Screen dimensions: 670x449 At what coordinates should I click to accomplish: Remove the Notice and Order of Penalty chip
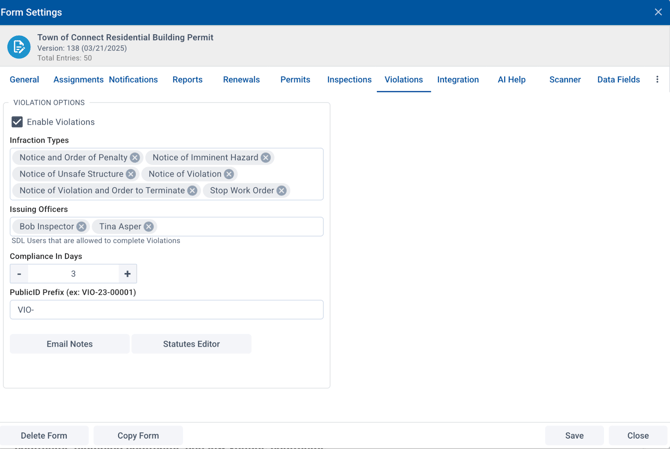coord(135,158)
